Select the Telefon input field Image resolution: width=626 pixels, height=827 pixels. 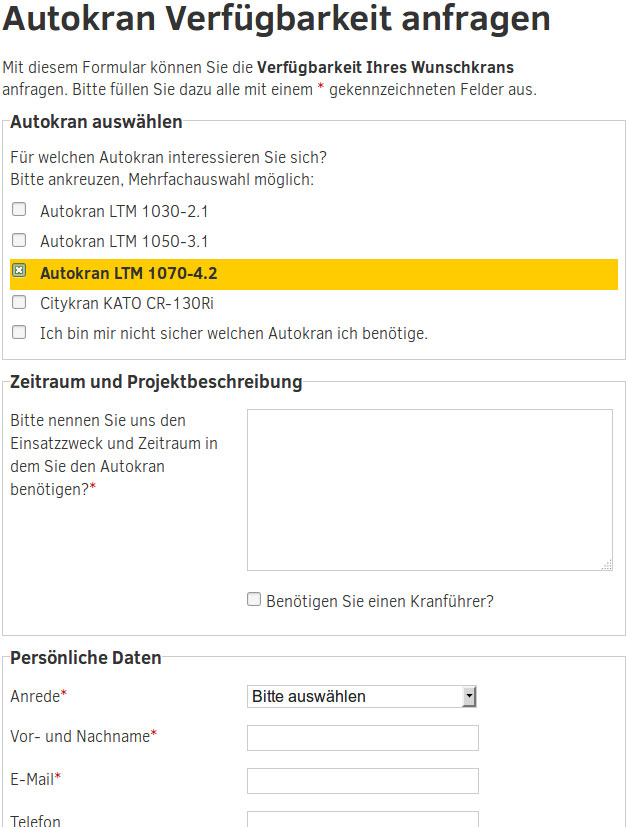click(x=362, y=819)
